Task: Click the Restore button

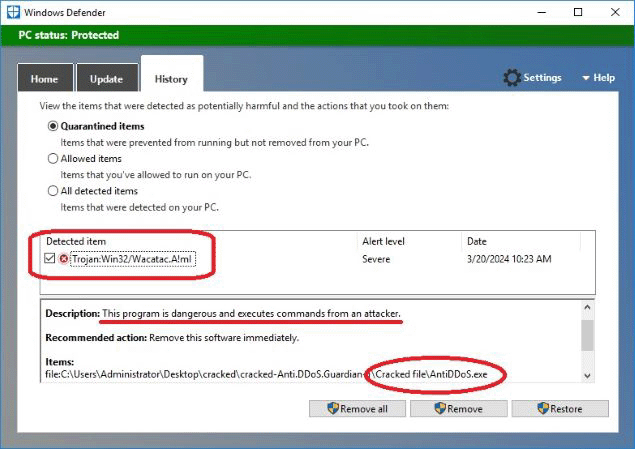Action: click(560, 409)
